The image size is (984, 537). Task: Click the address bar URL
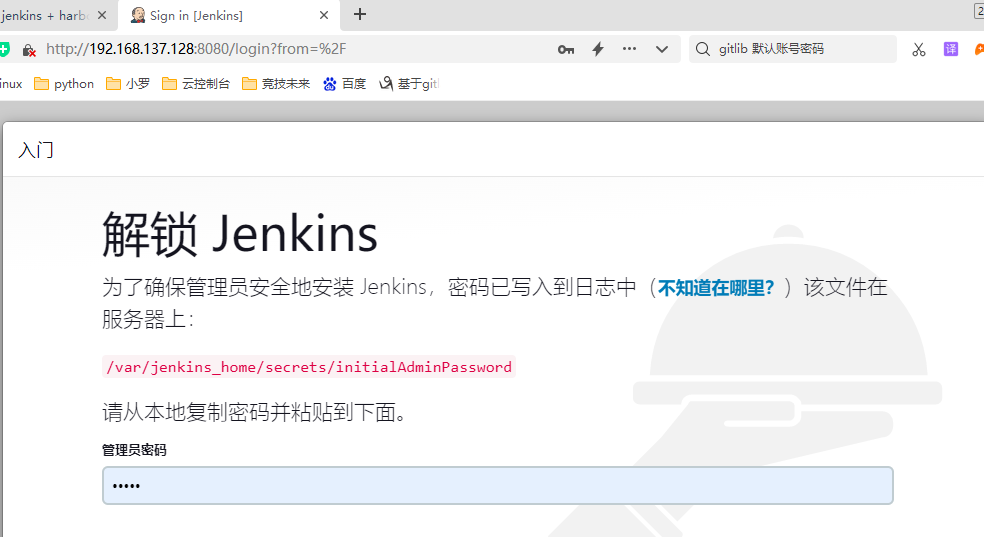(196, 49)
